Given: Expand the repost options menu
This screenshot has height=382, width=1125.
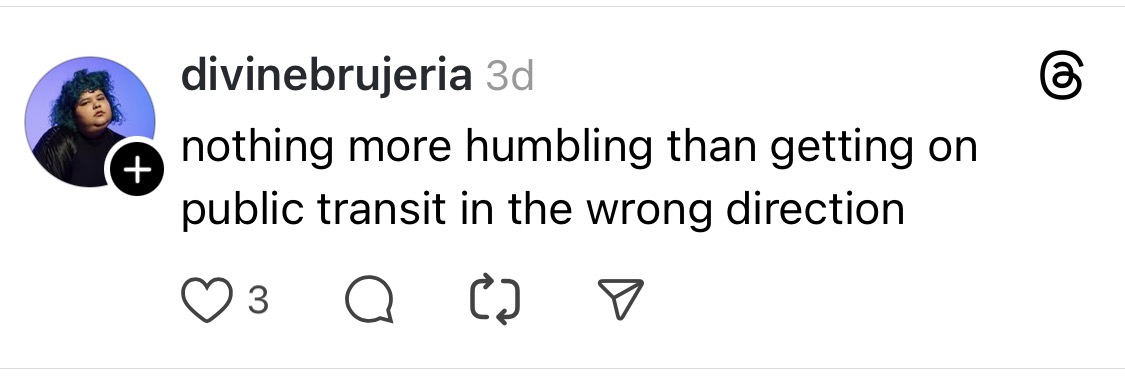Looking at the screenshot, I should pos(495,299).
